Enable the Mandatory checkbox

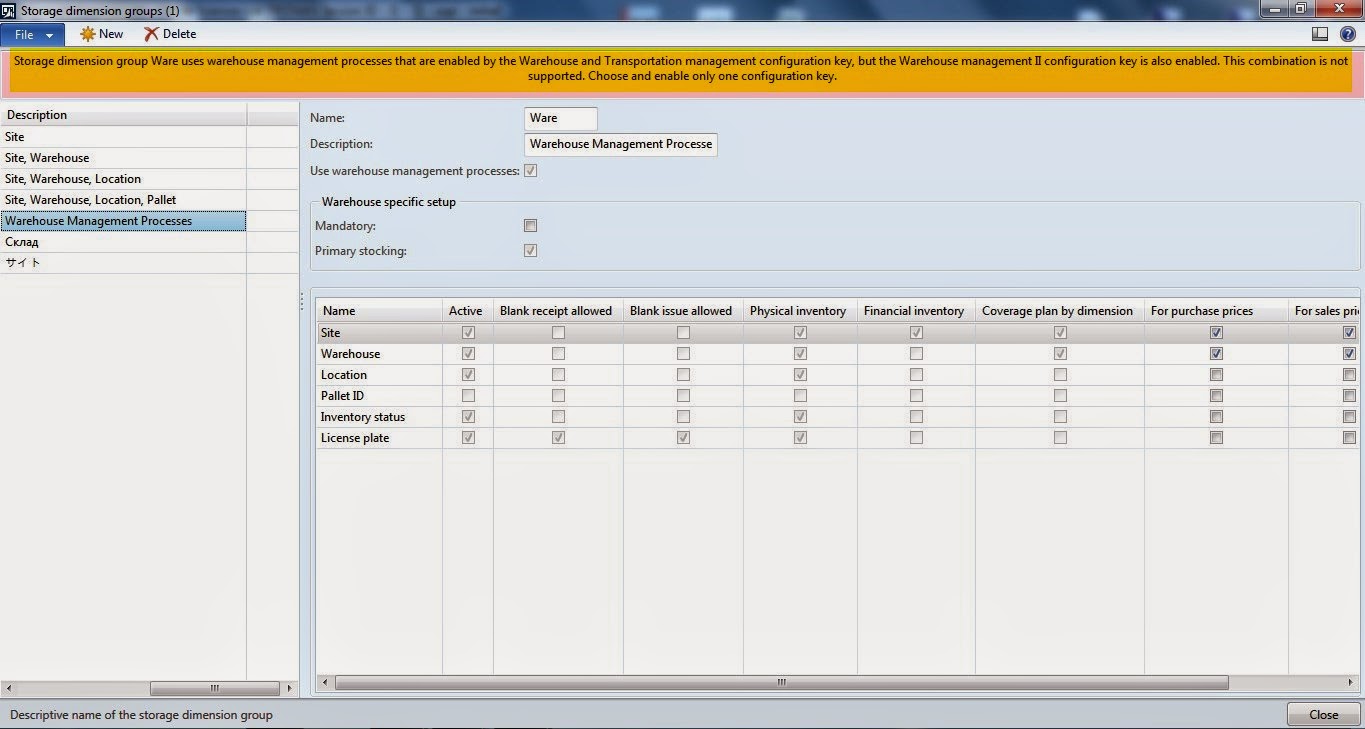530,225
